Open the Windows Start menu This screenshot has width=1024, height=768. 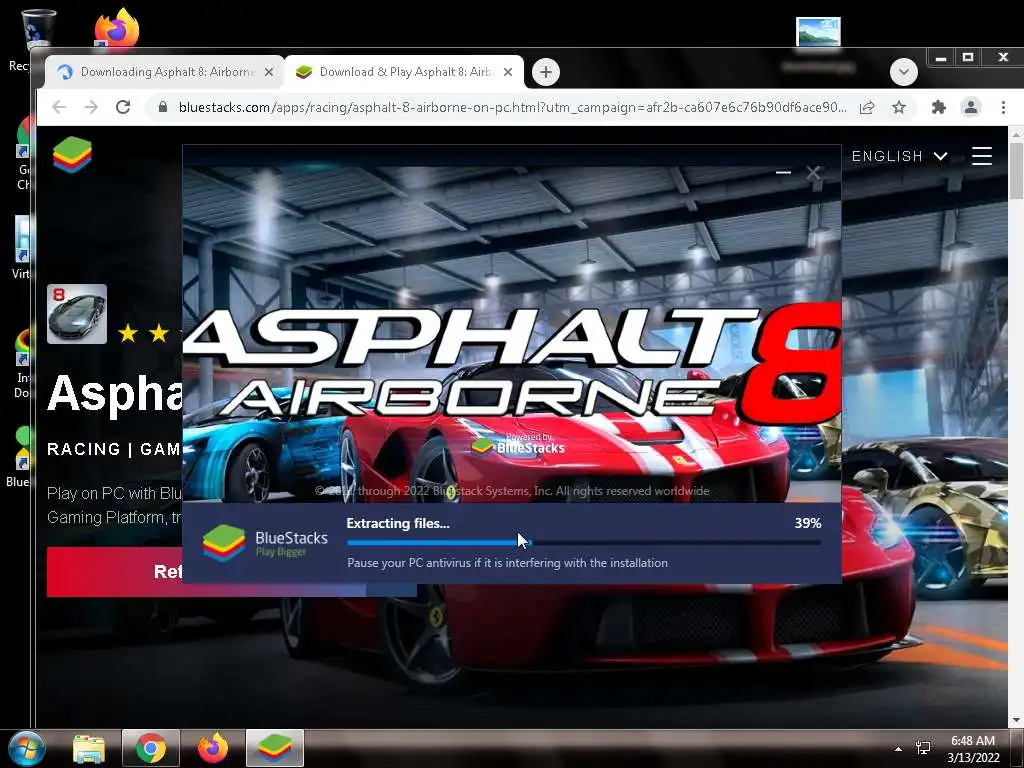[x=26, y=748]
